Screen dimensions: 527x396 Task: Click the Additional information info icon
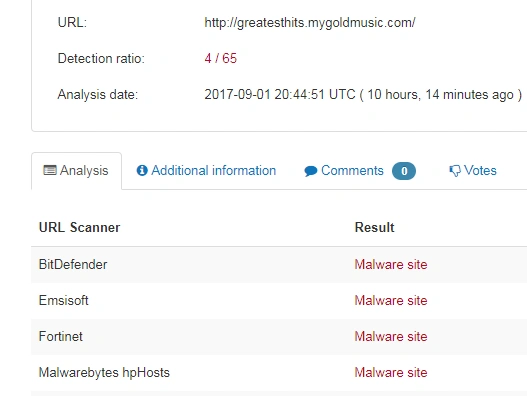(x=142, y=170)
